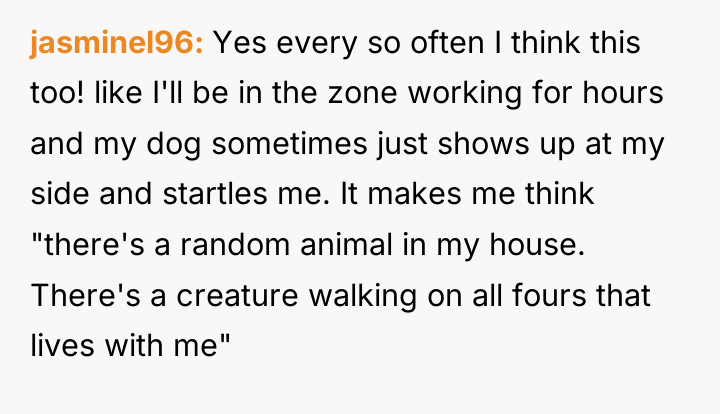The width and height of the screenshot is (720, 414).
Task: Click on the word "creature"
Action: coord(237,295)
